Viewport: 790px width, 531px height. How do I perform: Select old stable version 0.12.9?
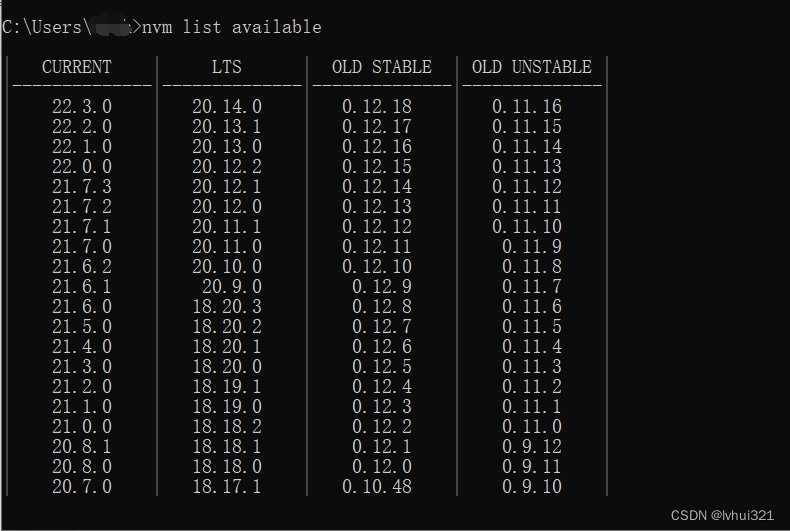382,286
